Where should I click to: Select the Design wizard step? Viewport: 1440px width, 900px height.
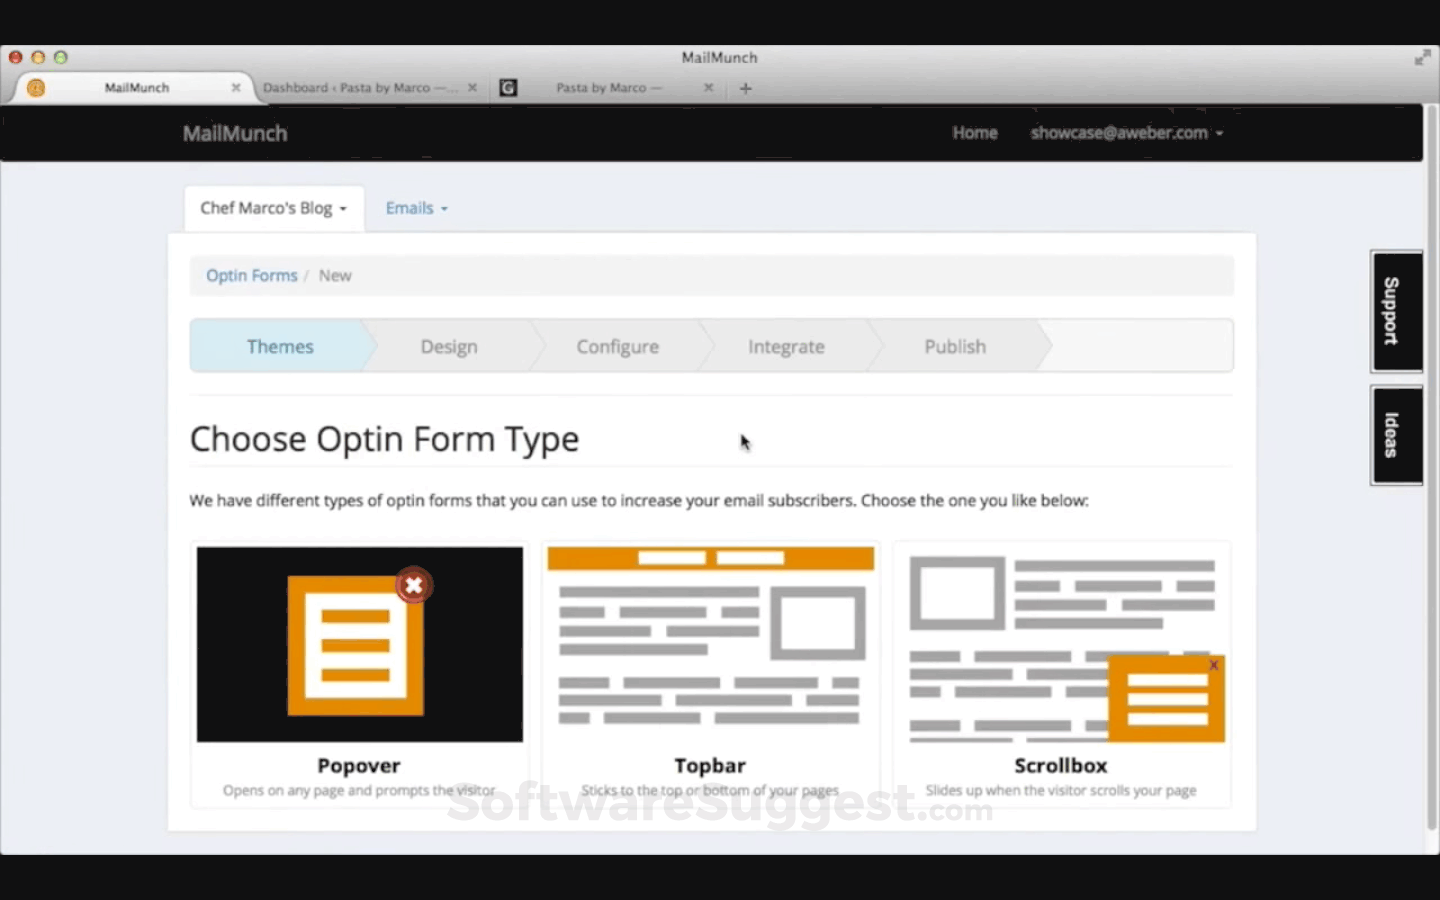click(x=449, y=346)
